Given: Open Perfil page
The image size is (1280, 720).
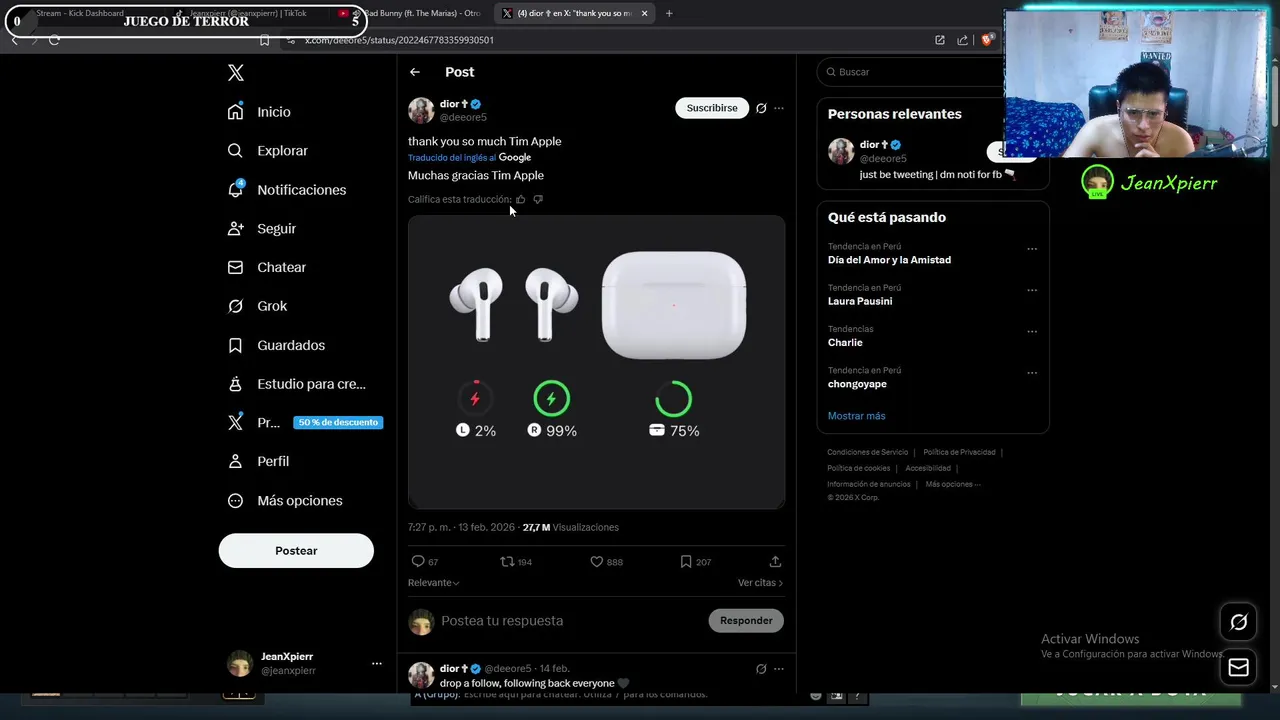Looking at the screenshot, I should (x=258, y=462).
